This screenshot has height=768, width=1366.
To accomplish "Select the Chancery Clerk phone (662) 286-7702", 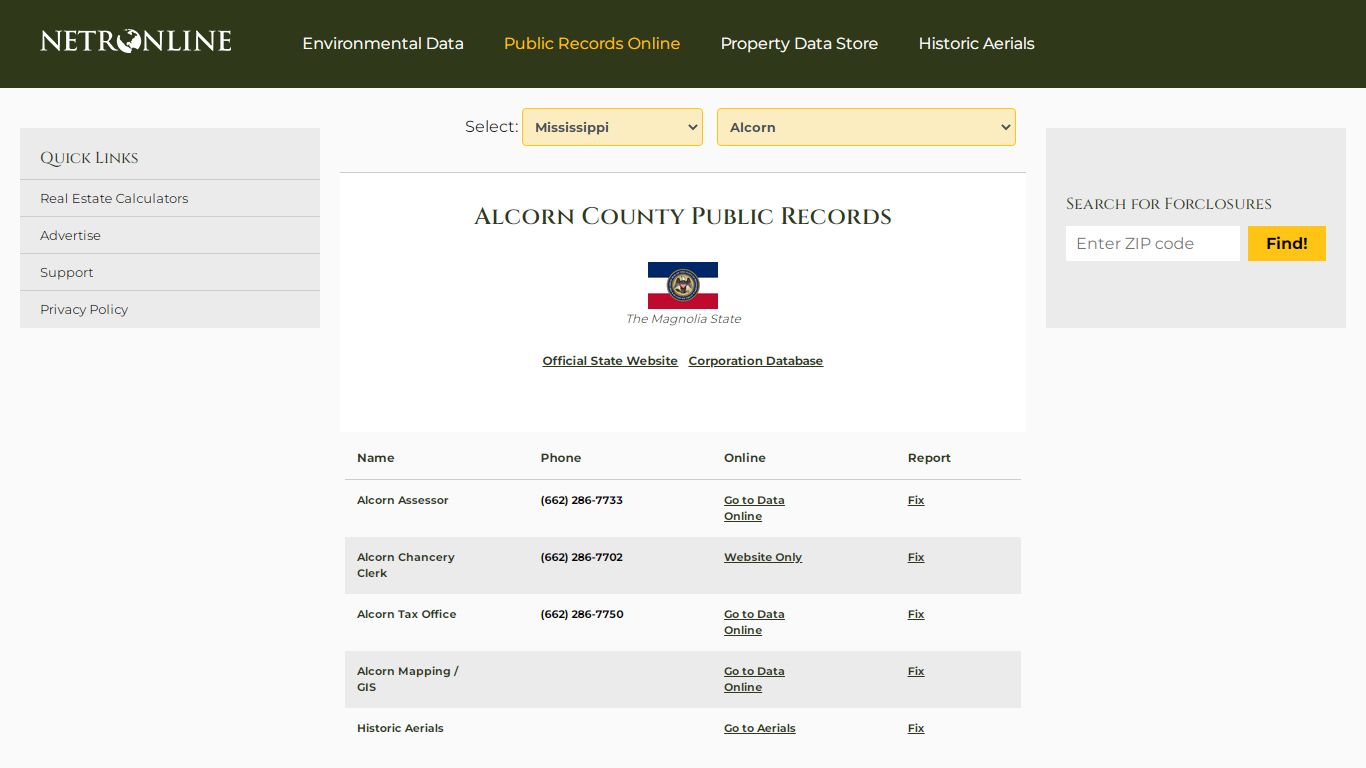I will click(582, 557).
